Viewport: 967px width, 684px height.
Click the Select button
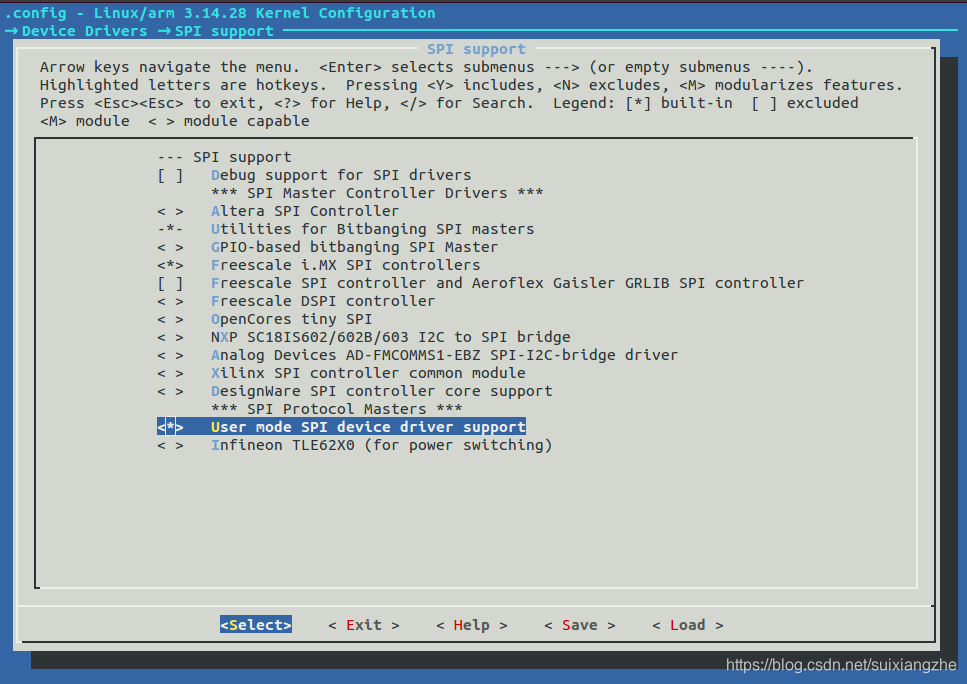click(256, 625)
